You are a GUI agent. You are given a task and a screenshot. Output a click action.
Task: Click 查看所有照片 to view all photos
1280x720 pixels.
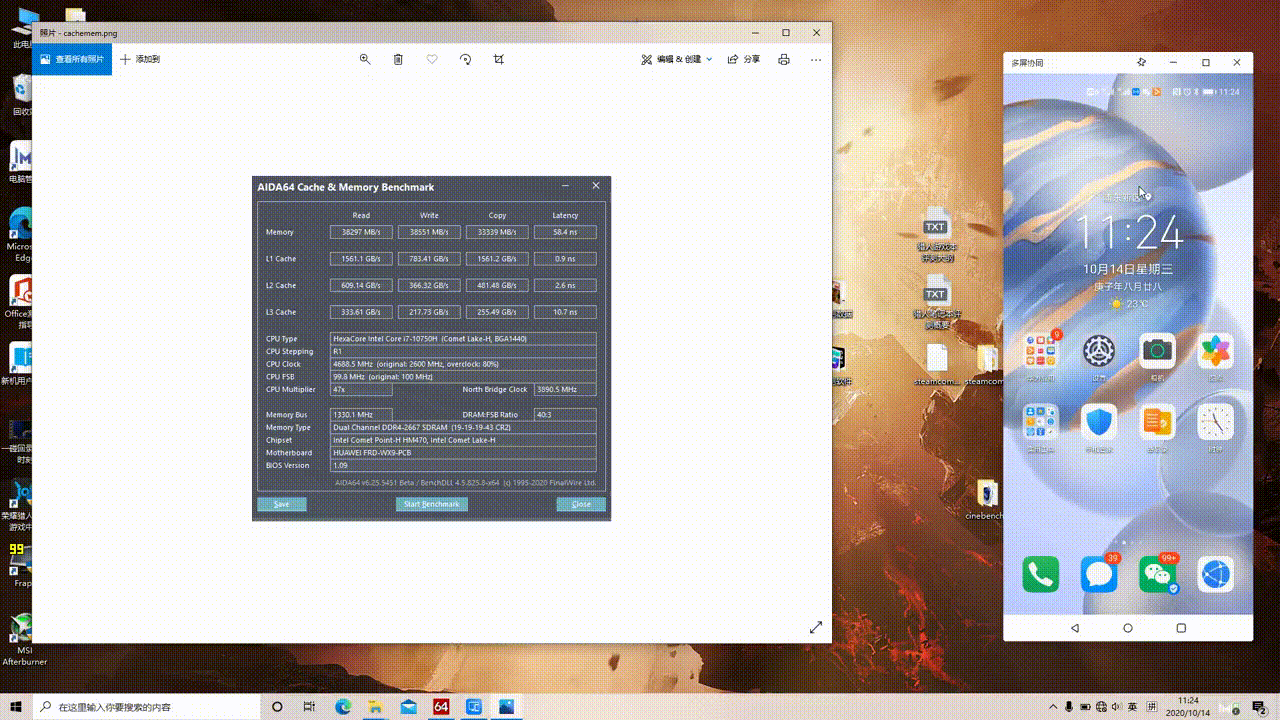71,60
